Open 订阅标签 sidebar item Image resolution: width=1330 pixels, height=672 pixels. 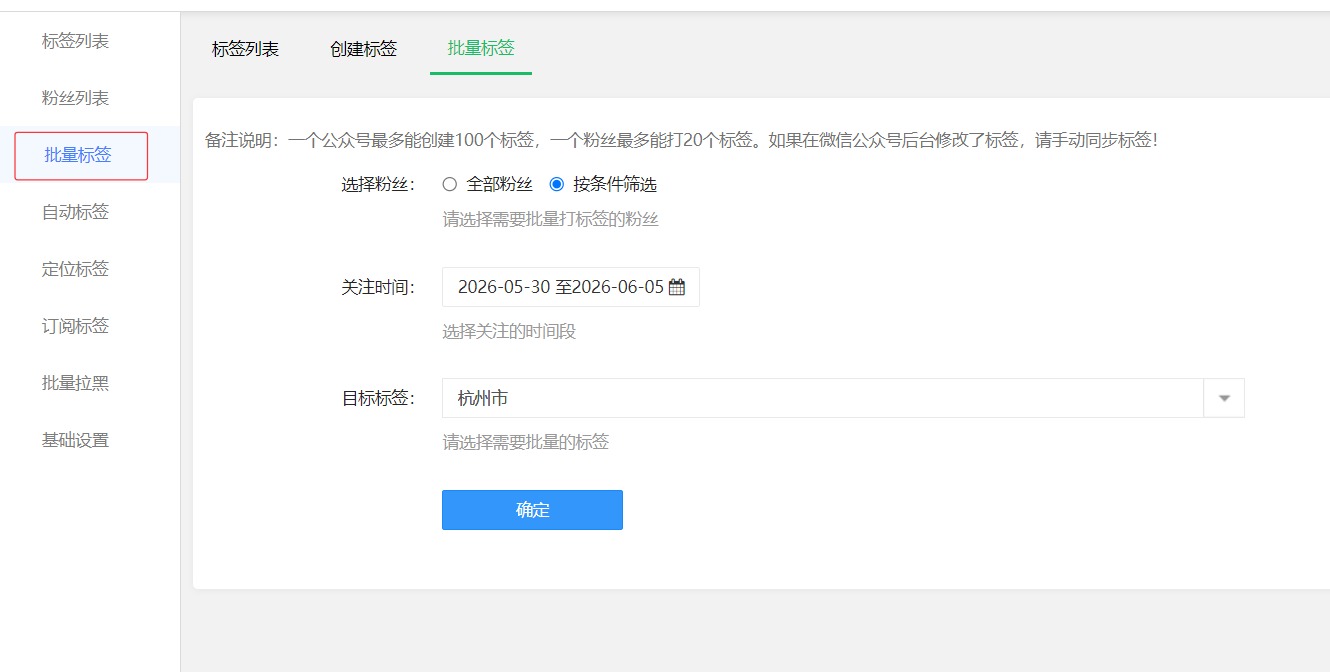point(75,326)
